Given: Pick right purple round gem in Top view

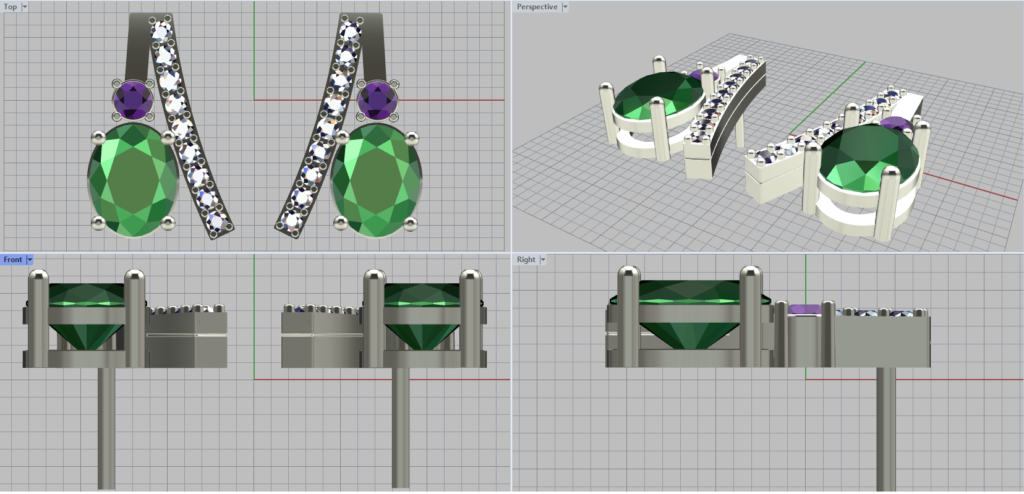Looking at the screenshot, I should [376, 99].
